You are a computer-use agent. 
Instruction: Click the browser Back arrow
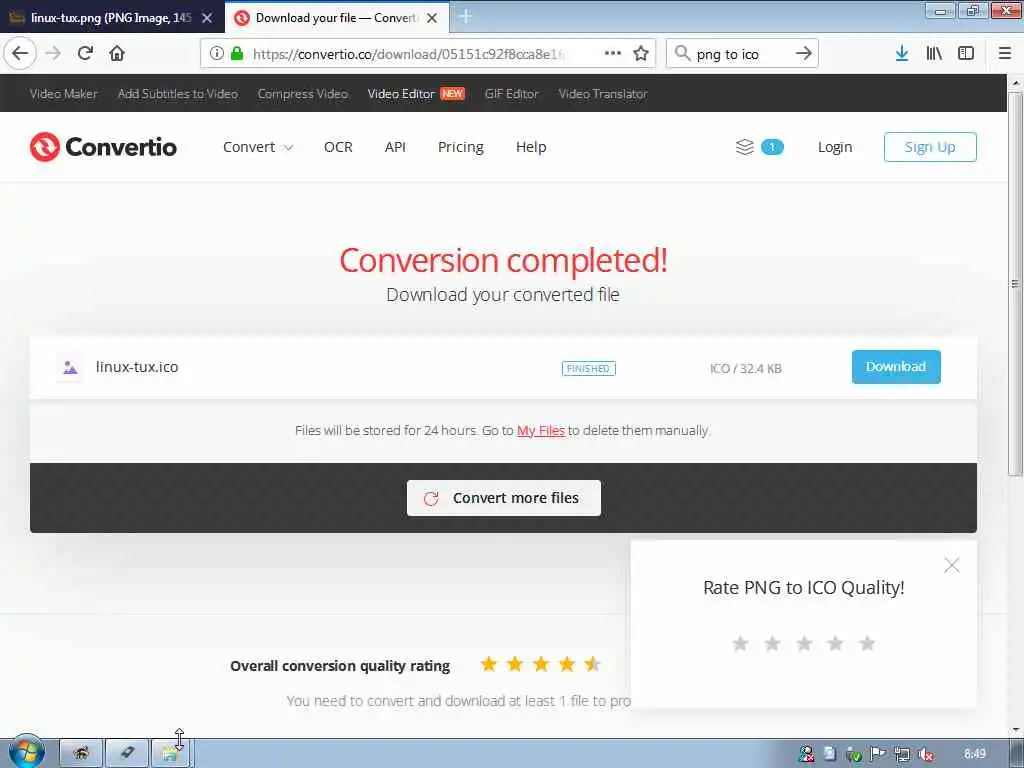tap(20, 54)
